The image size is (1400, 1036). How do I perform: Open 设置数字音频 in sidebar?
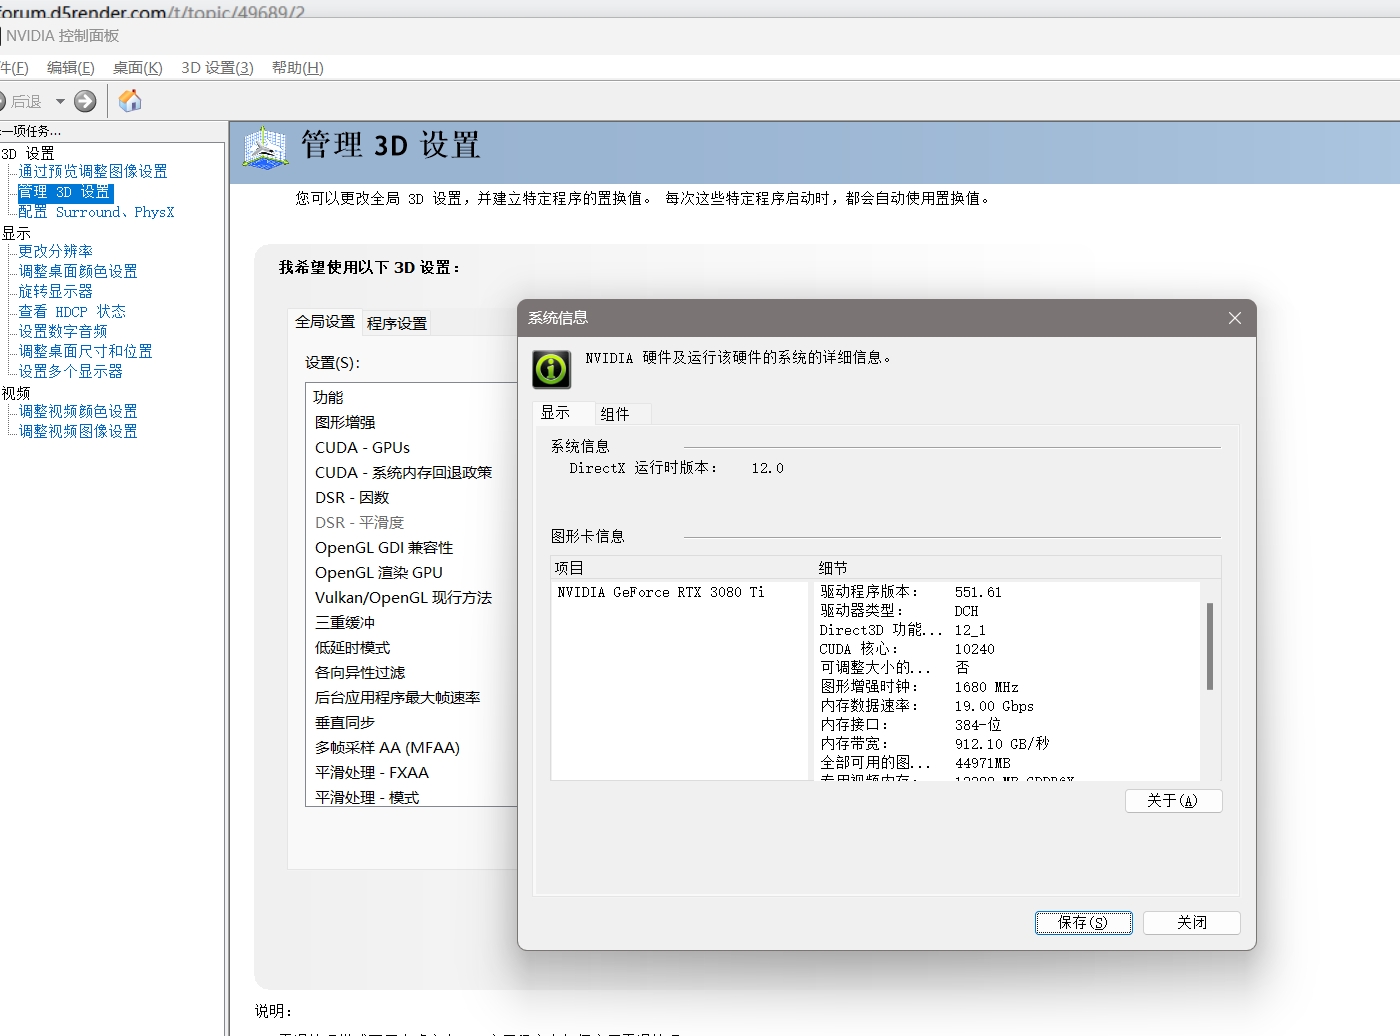63,332
